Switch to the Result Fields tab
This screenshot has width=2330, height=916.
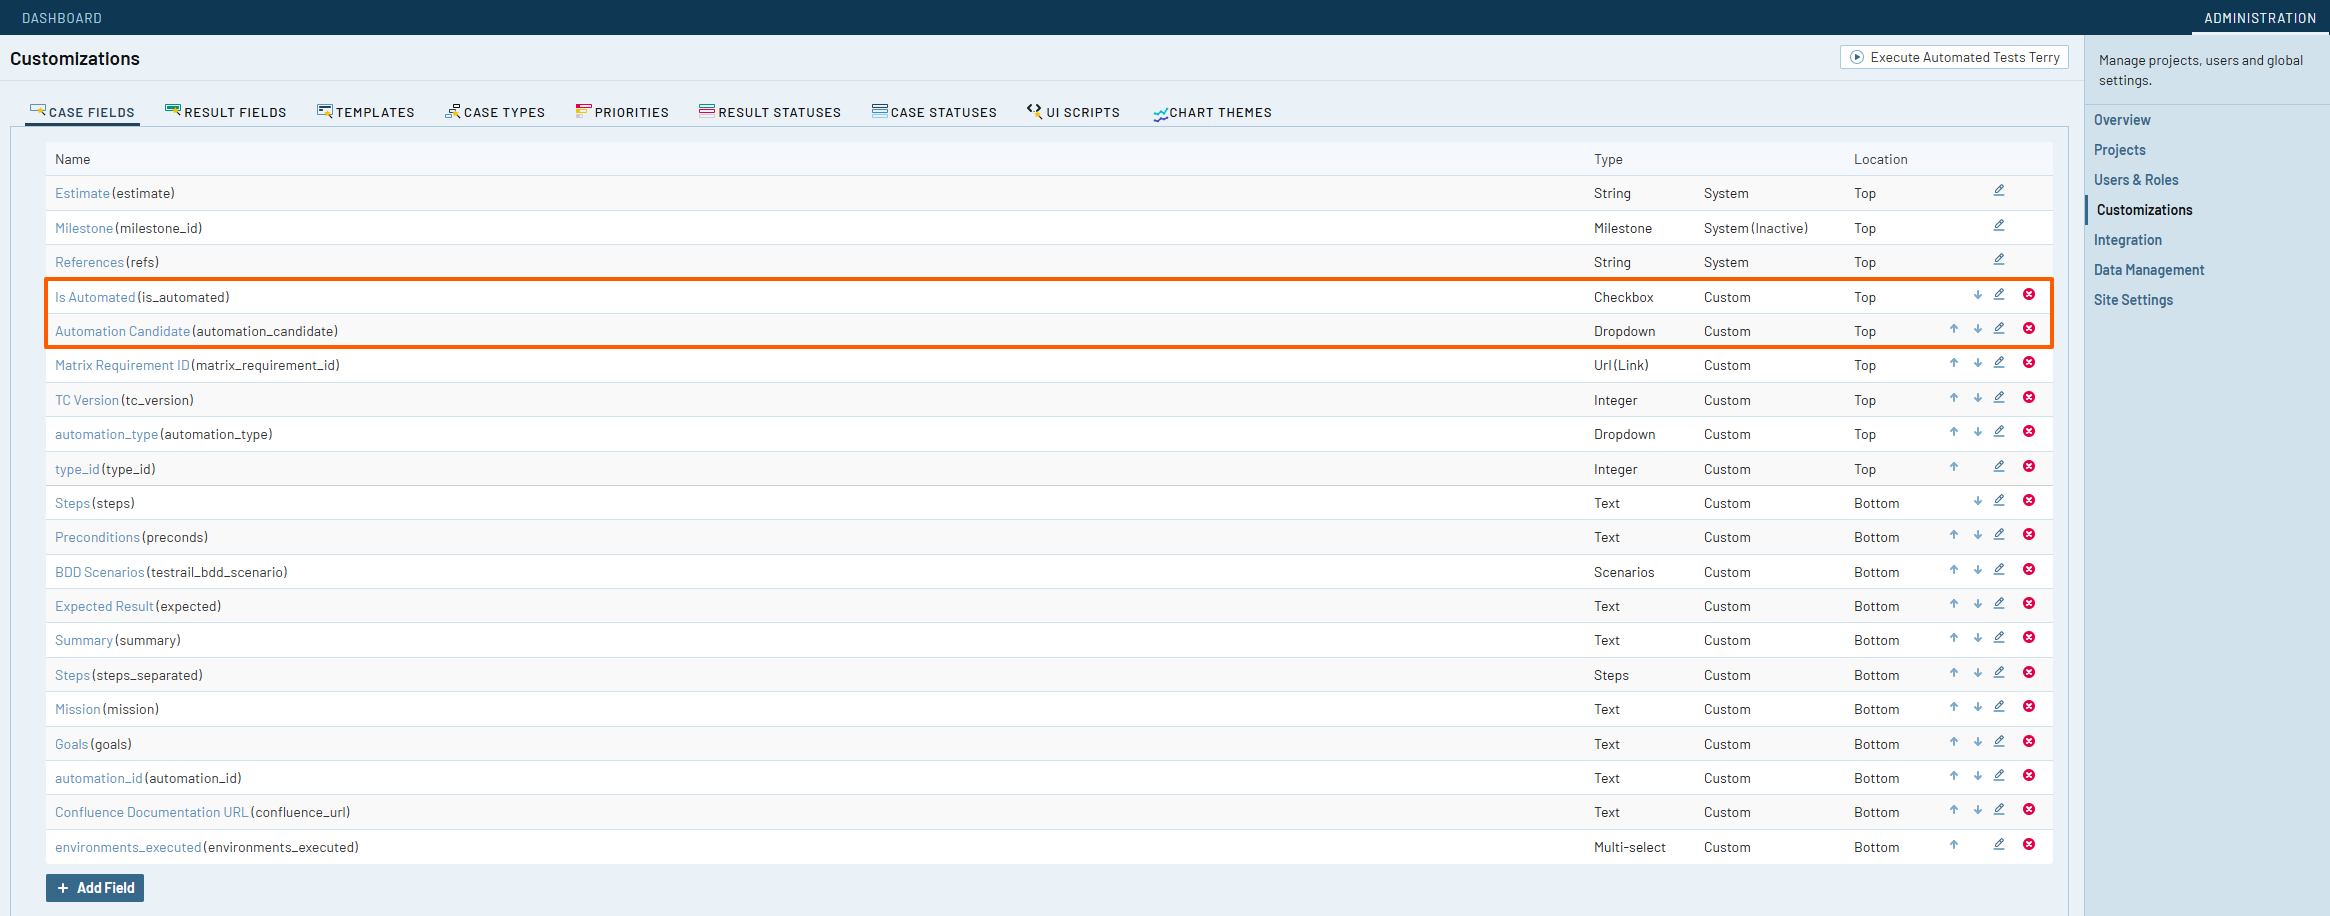[x=226, y=112]
